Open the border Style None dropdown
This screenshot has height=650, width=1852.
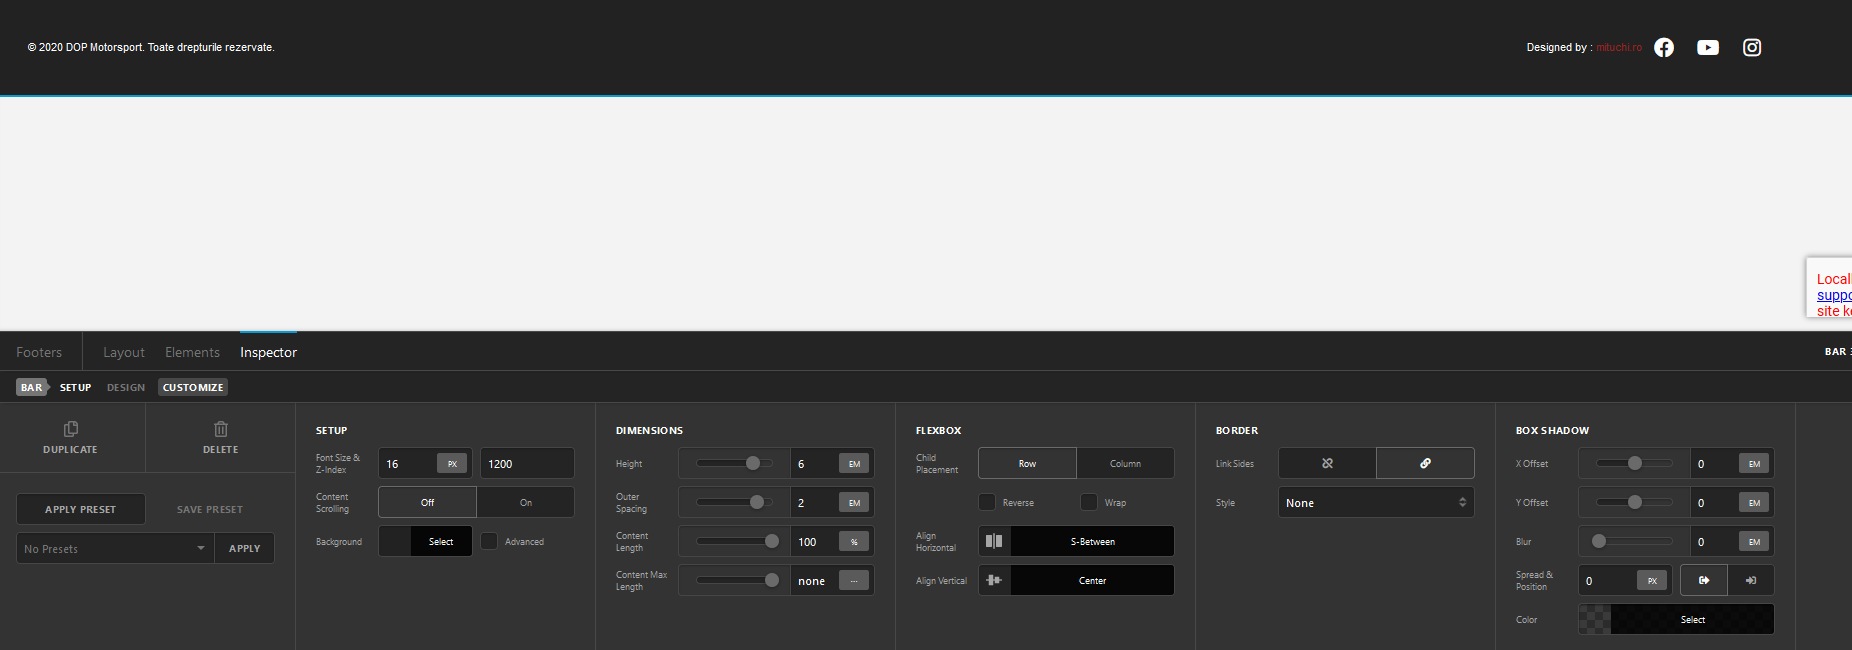pos(1376,502)
